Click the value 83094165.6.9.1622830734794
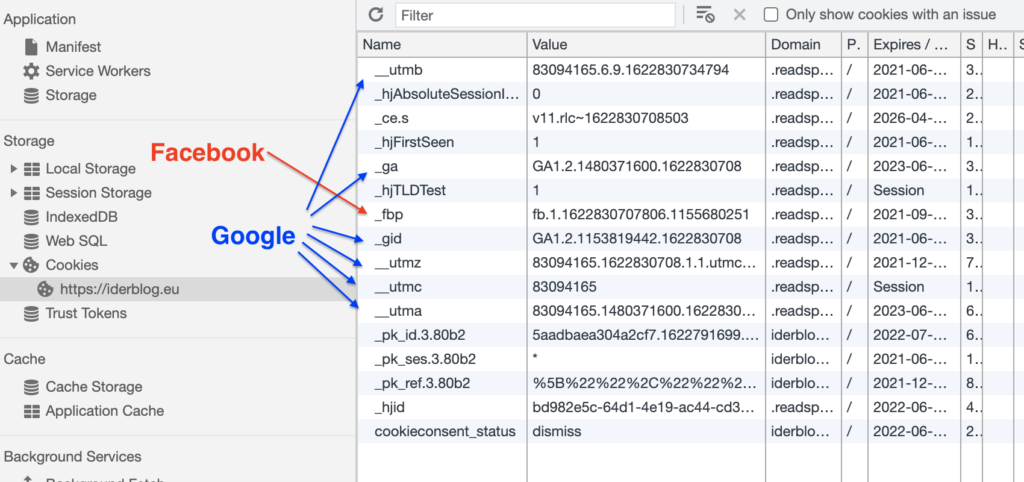The image size is (1024, 482). tap(630, 70)
